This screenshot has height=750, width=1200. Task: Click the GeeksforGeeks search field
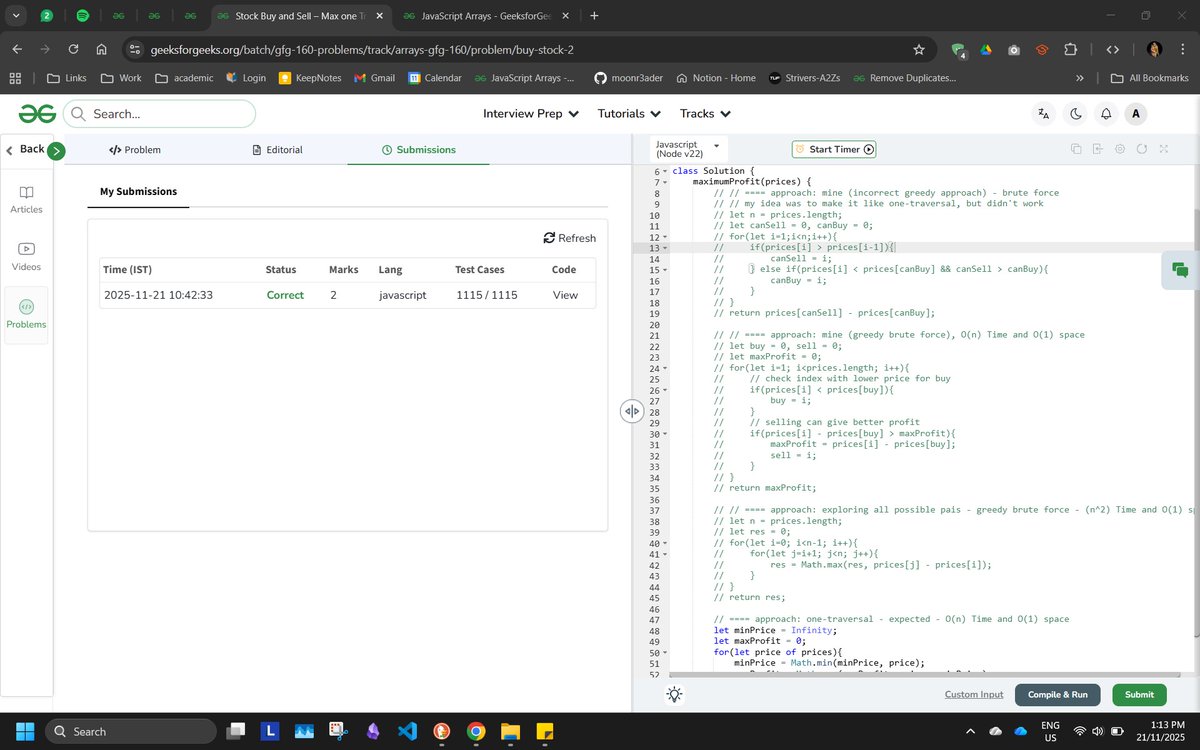pos(159,114)
